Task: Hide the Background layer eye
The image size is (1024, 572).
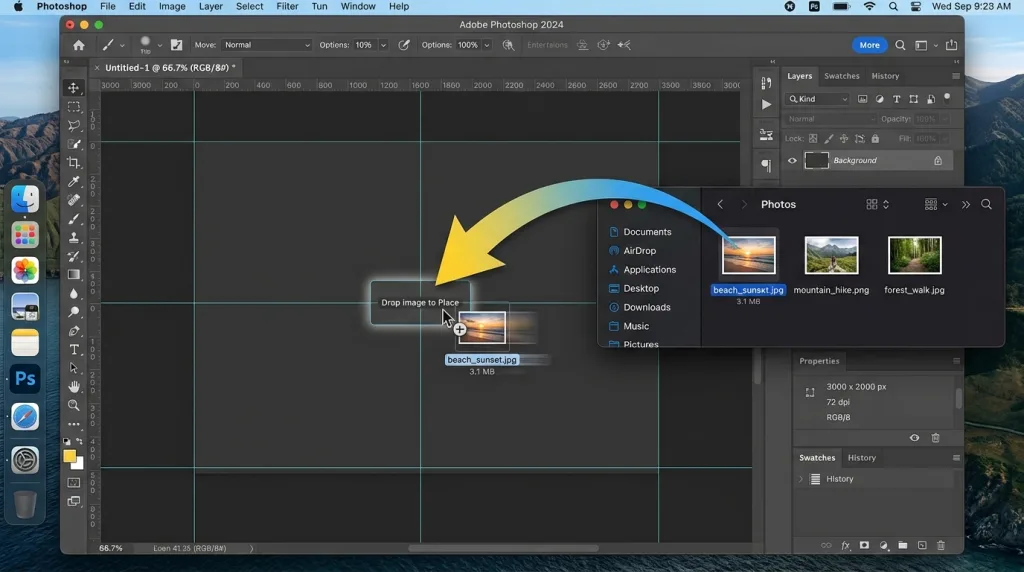Action: point(792,161)
